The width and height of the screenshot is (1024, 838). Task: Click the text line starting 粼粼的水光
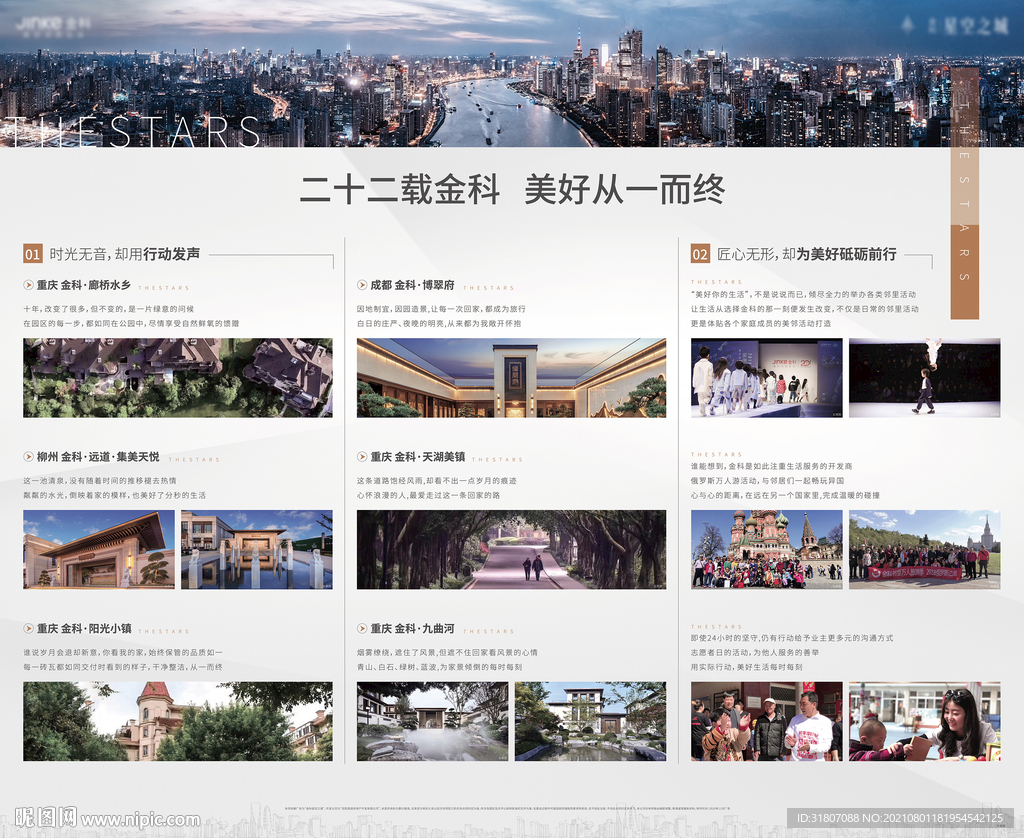pyautogui.click(x=114, y=495)
